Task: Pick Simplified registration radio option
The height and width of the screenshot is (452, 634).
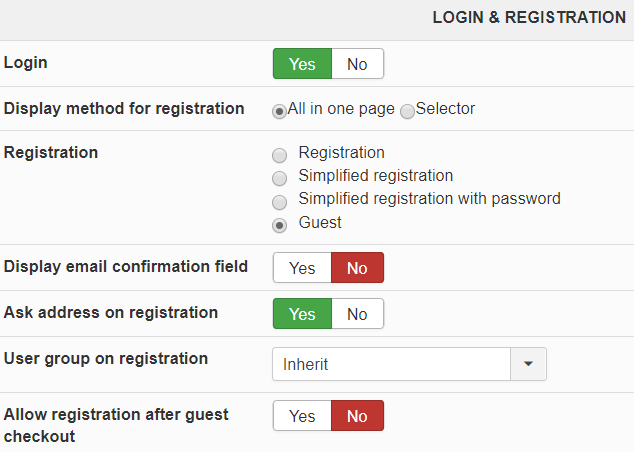Action: (x=279, y=178)
